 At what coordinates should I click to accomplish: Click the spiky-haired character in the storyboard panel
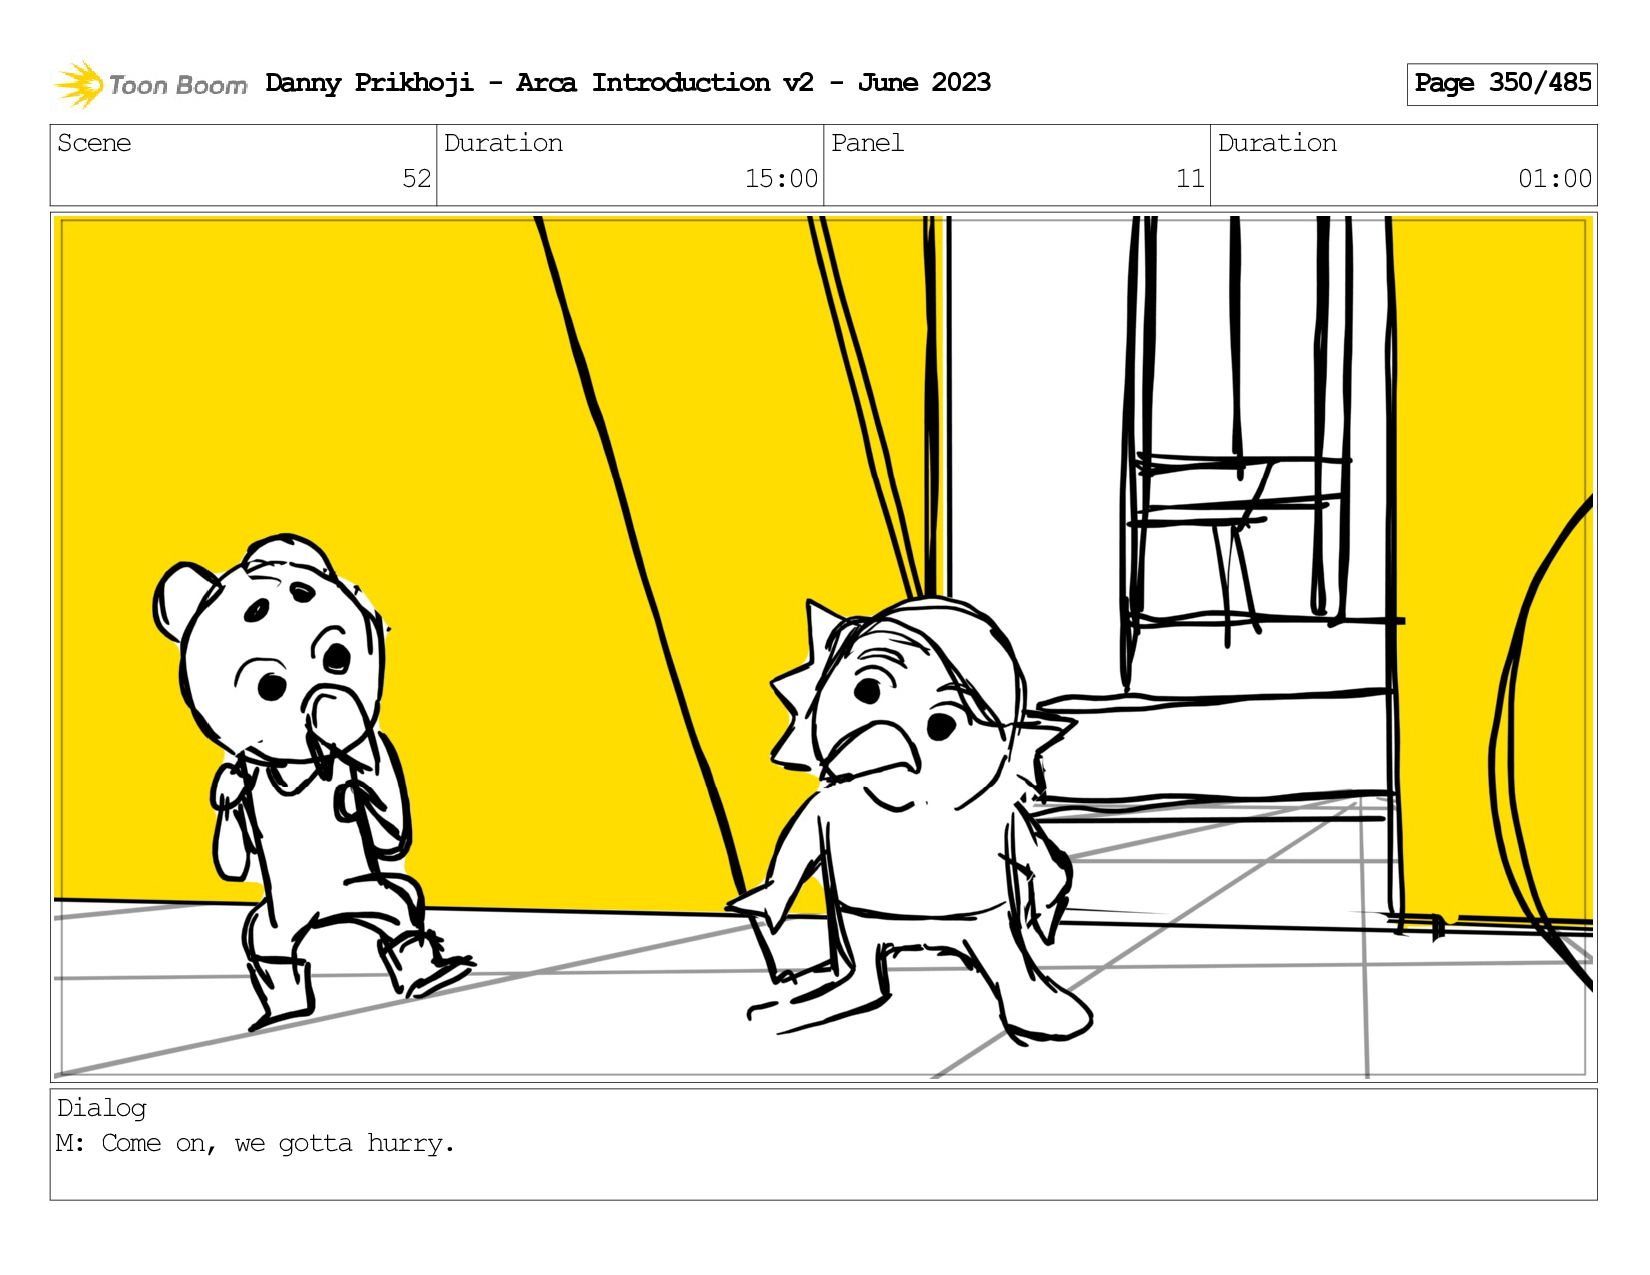pyautogui.click(x=910, y=820)
